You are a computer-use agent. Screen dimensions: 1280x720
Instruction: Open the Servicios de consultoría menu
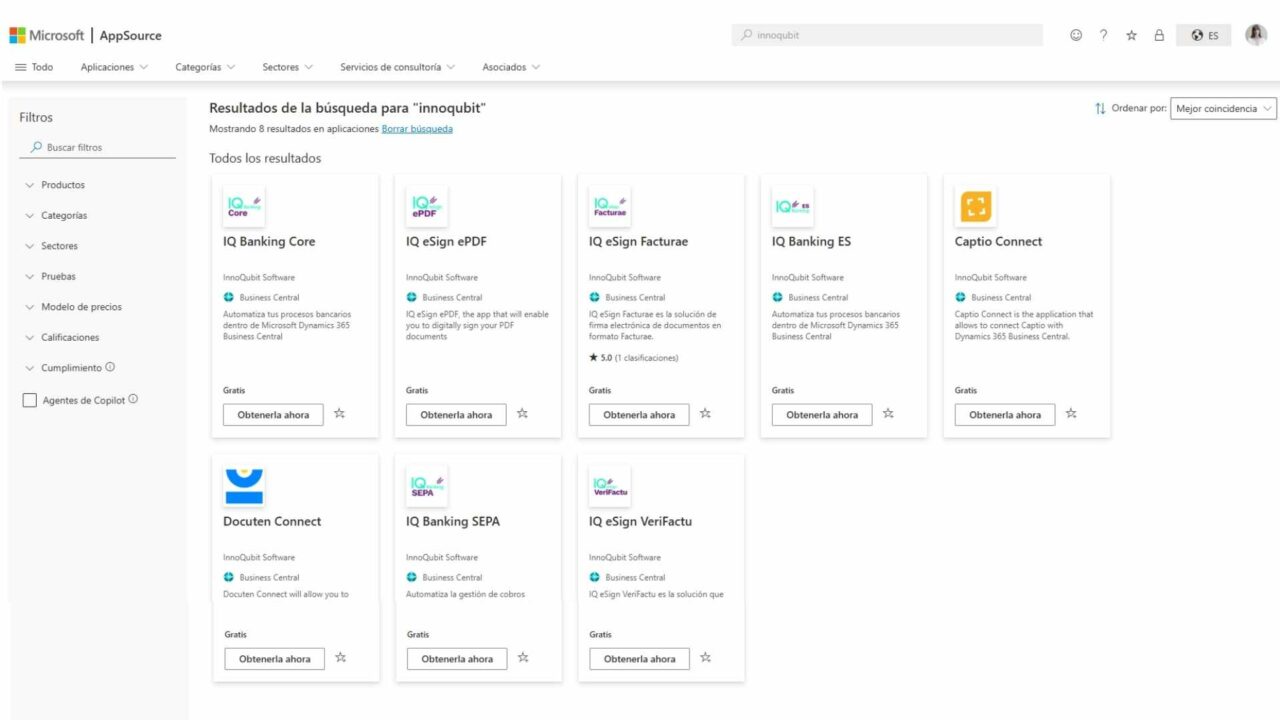[x=397, y=67]
